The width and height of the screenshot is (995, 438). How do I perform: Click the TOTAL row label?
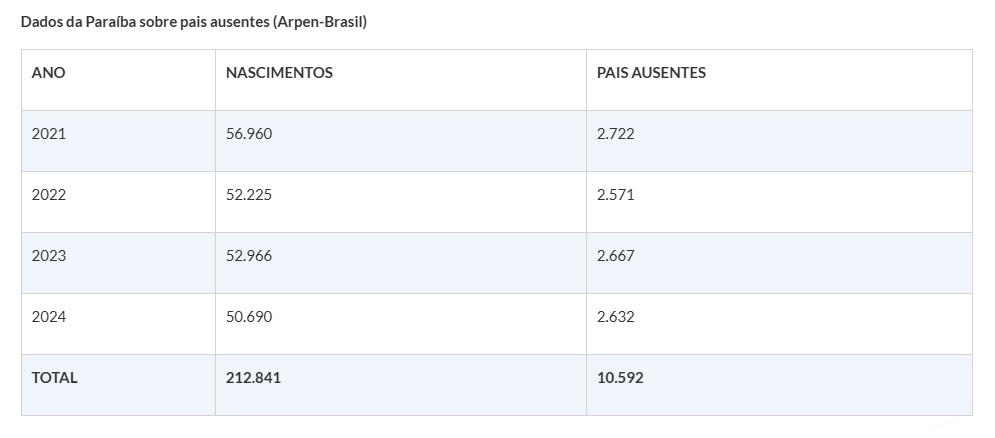click(55, 378)
